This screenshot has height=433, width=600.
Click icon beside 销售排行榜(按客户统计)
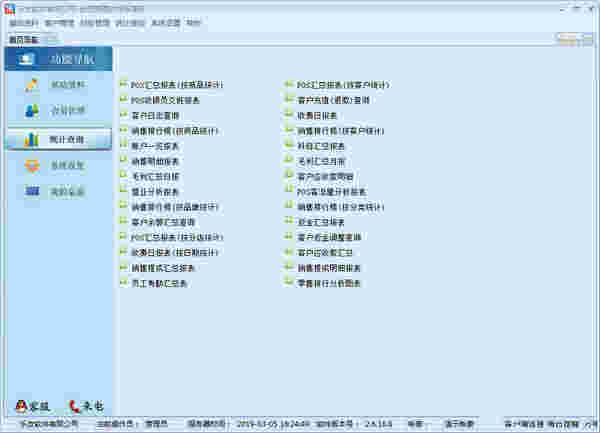point(289,130)
